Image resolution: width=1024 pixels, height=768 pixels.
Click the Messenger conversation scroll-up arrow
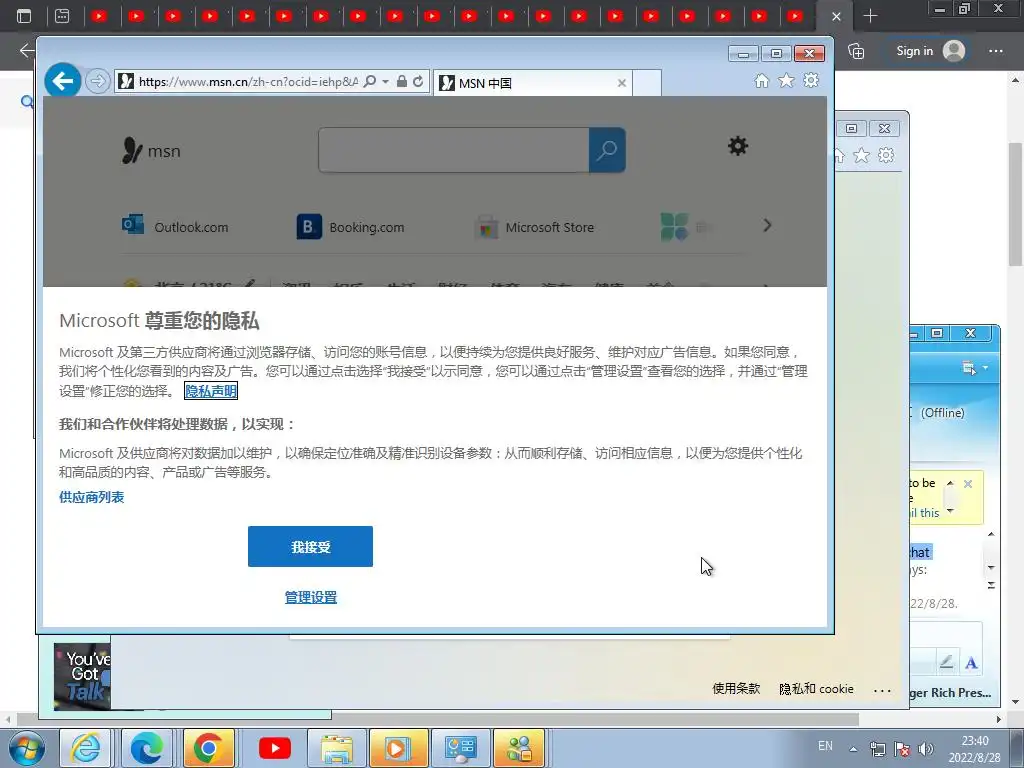(x=991, y=534)
